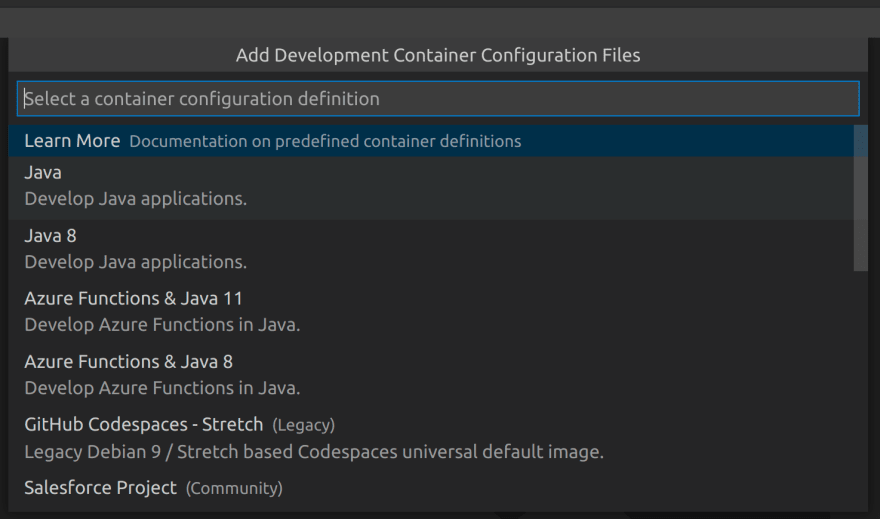Image resolution: width=880 pixels, height=519 pixels.
Task: Click the (Legacy) label beside GitHub Codespaces
Action: coord(304,425)
